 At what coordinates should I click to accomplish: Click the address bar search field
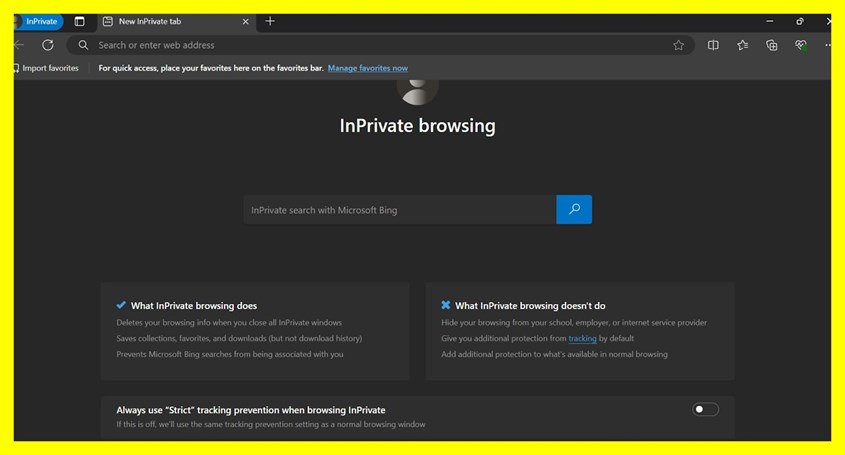[x=380, y=45]
